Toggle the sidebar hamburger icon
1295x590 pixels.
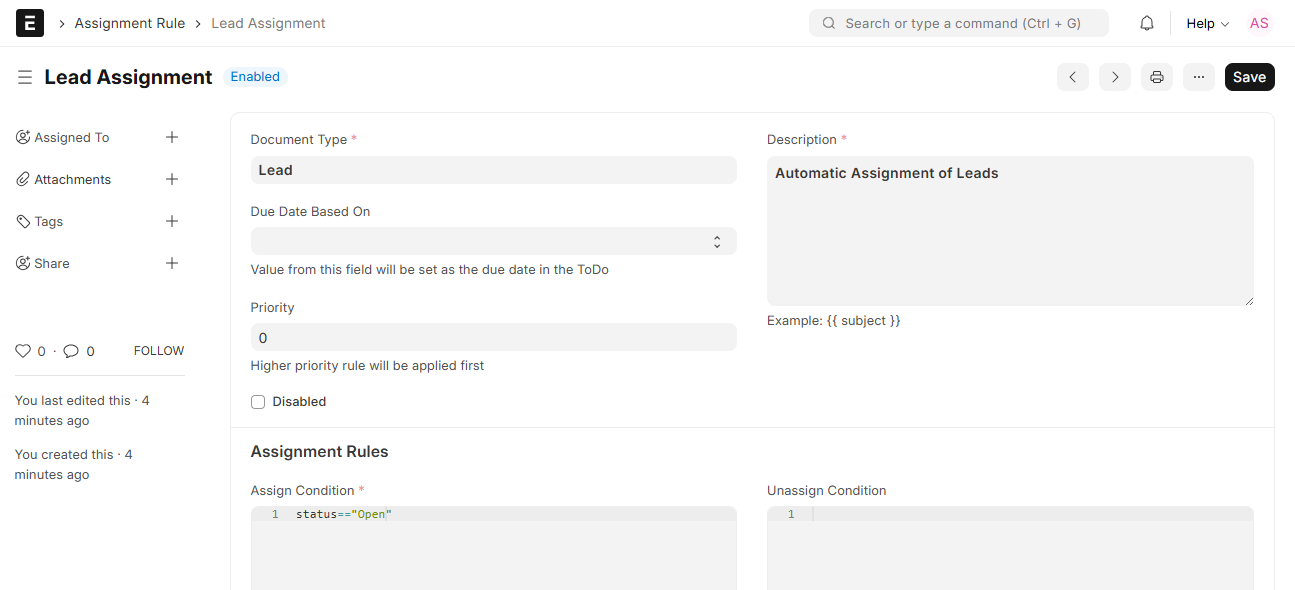point(25,77)
